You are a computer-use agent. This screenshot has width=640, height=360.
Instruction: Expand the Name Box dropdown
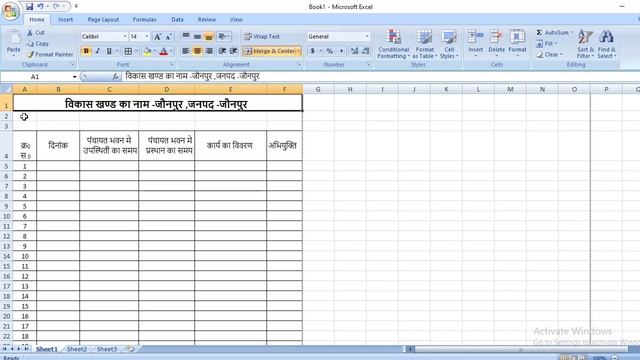tap(74, 77)
